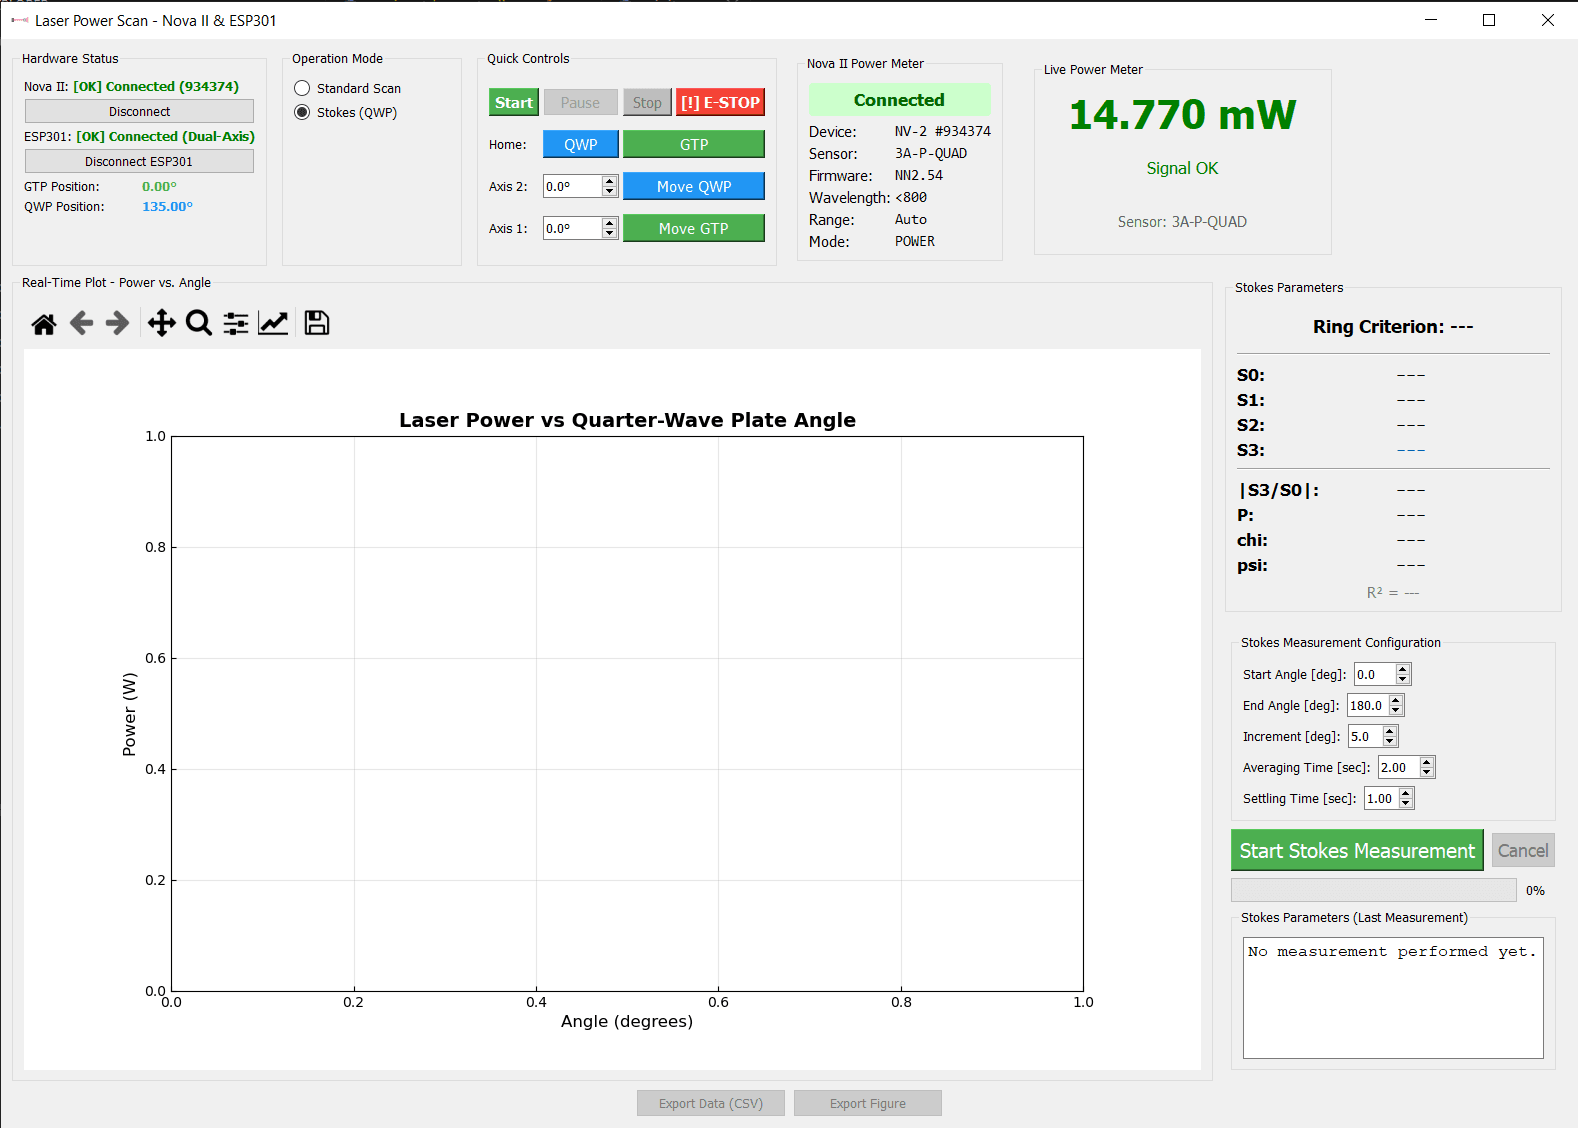Save the figure with floppy icon
Screen dimensions: 1578x1128
coord(317,323)
